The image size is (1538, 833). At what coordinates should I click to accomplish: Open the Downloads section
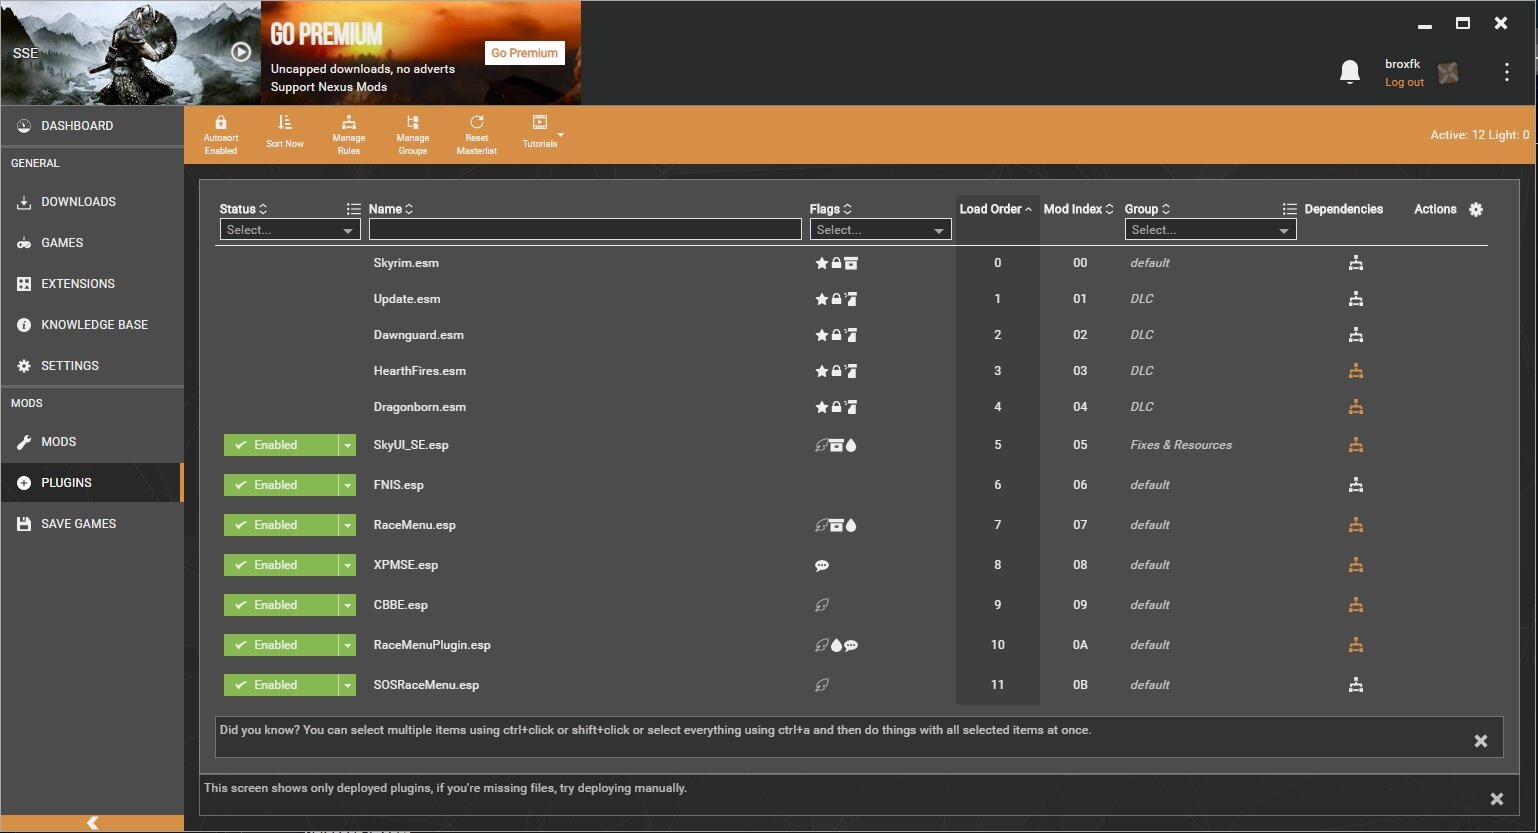click(x=92, y=202)
